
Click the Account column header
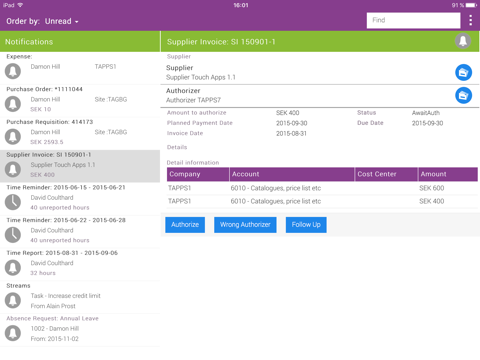pyautogui.click(x=292, y=174)
